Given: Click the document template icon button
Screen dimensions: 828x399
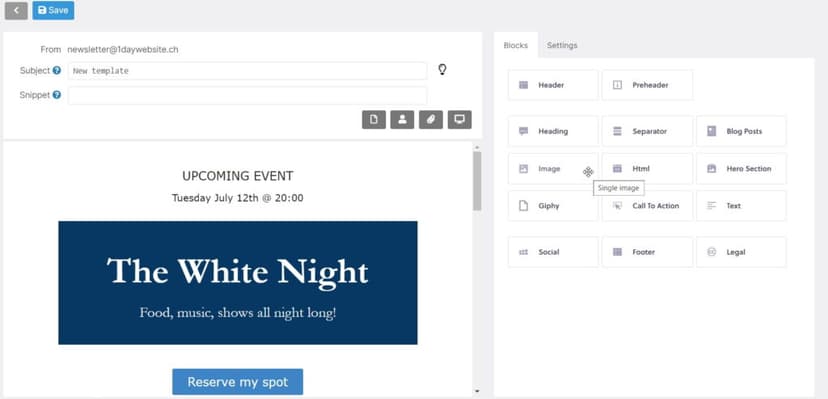Looking at the screenshot, I should pos(374,120).
